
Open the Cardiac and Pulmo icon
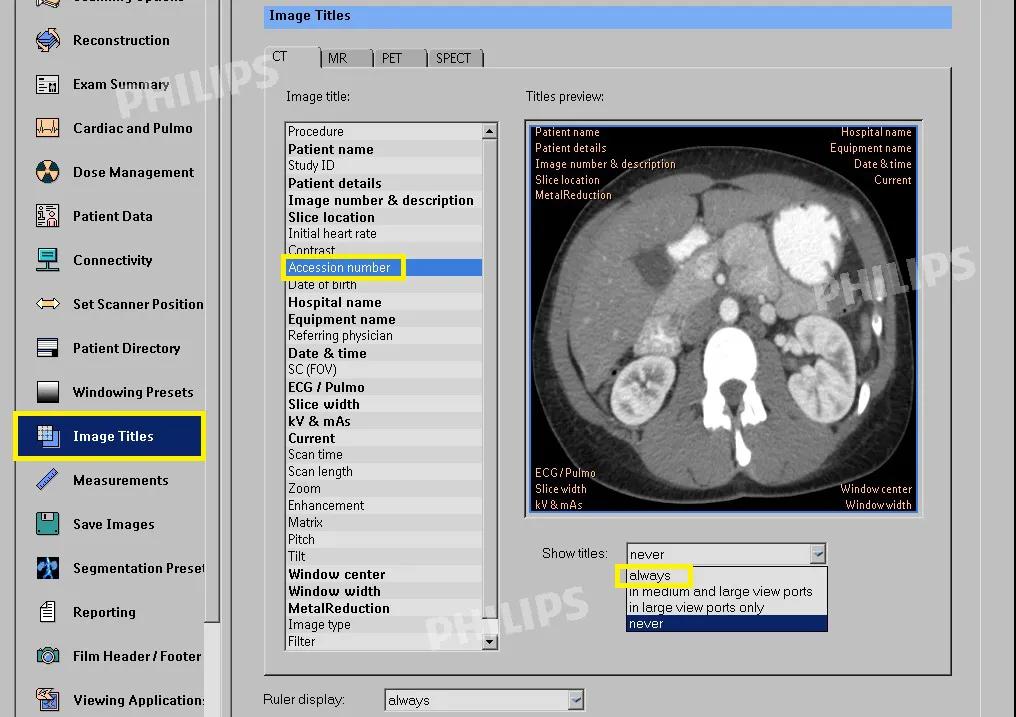point(47,129)
